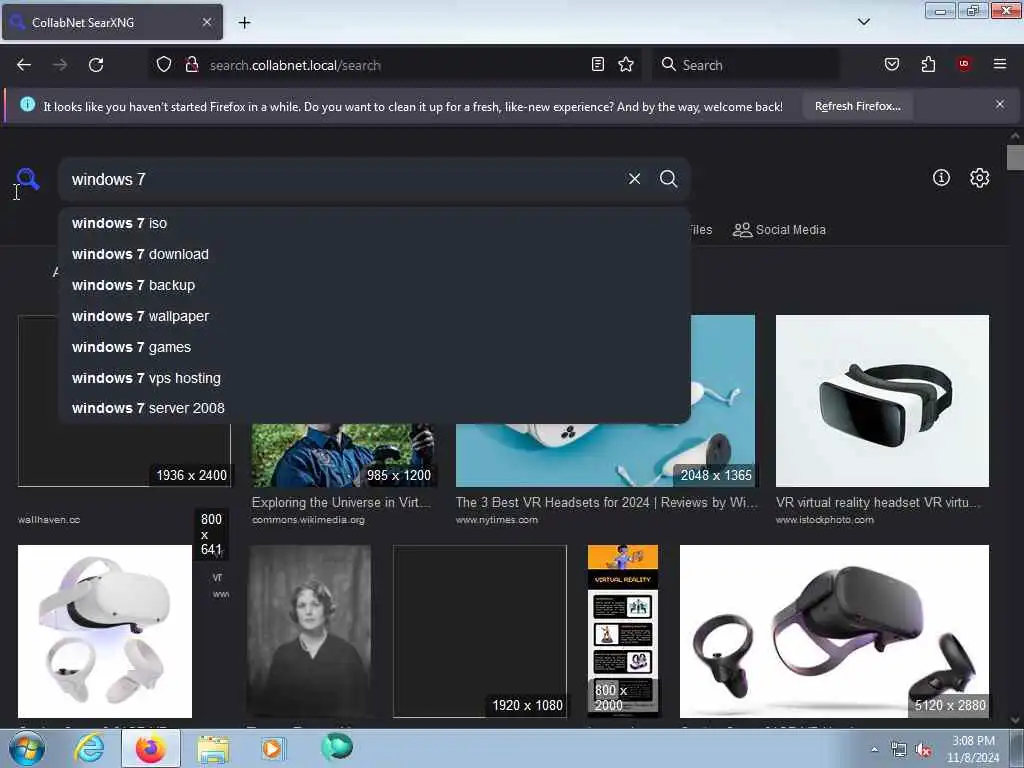The width and height of the screenshot is (1024, 768).
Task: Open the tracking protection shield icon
Action: click(x=164, y=65)
